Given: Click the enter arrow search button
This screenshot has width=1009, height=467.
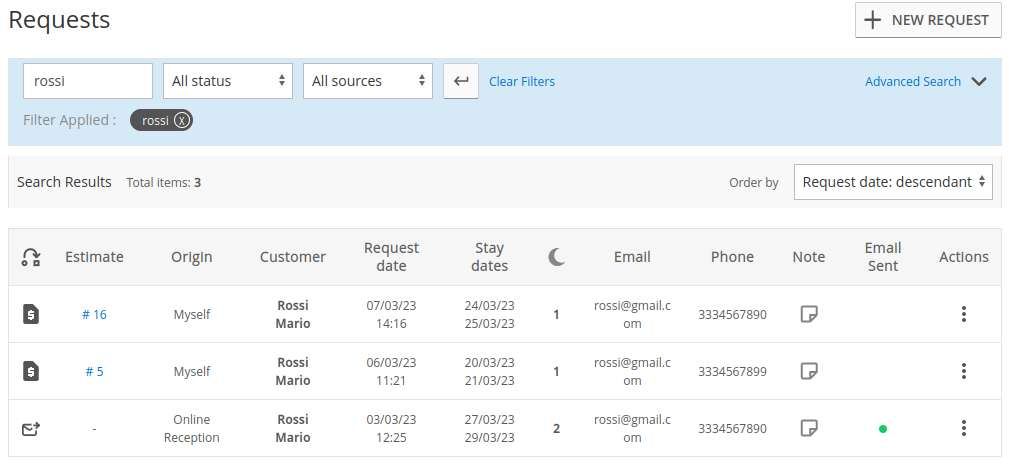Looking at the screenshot, I should point(460,81).
